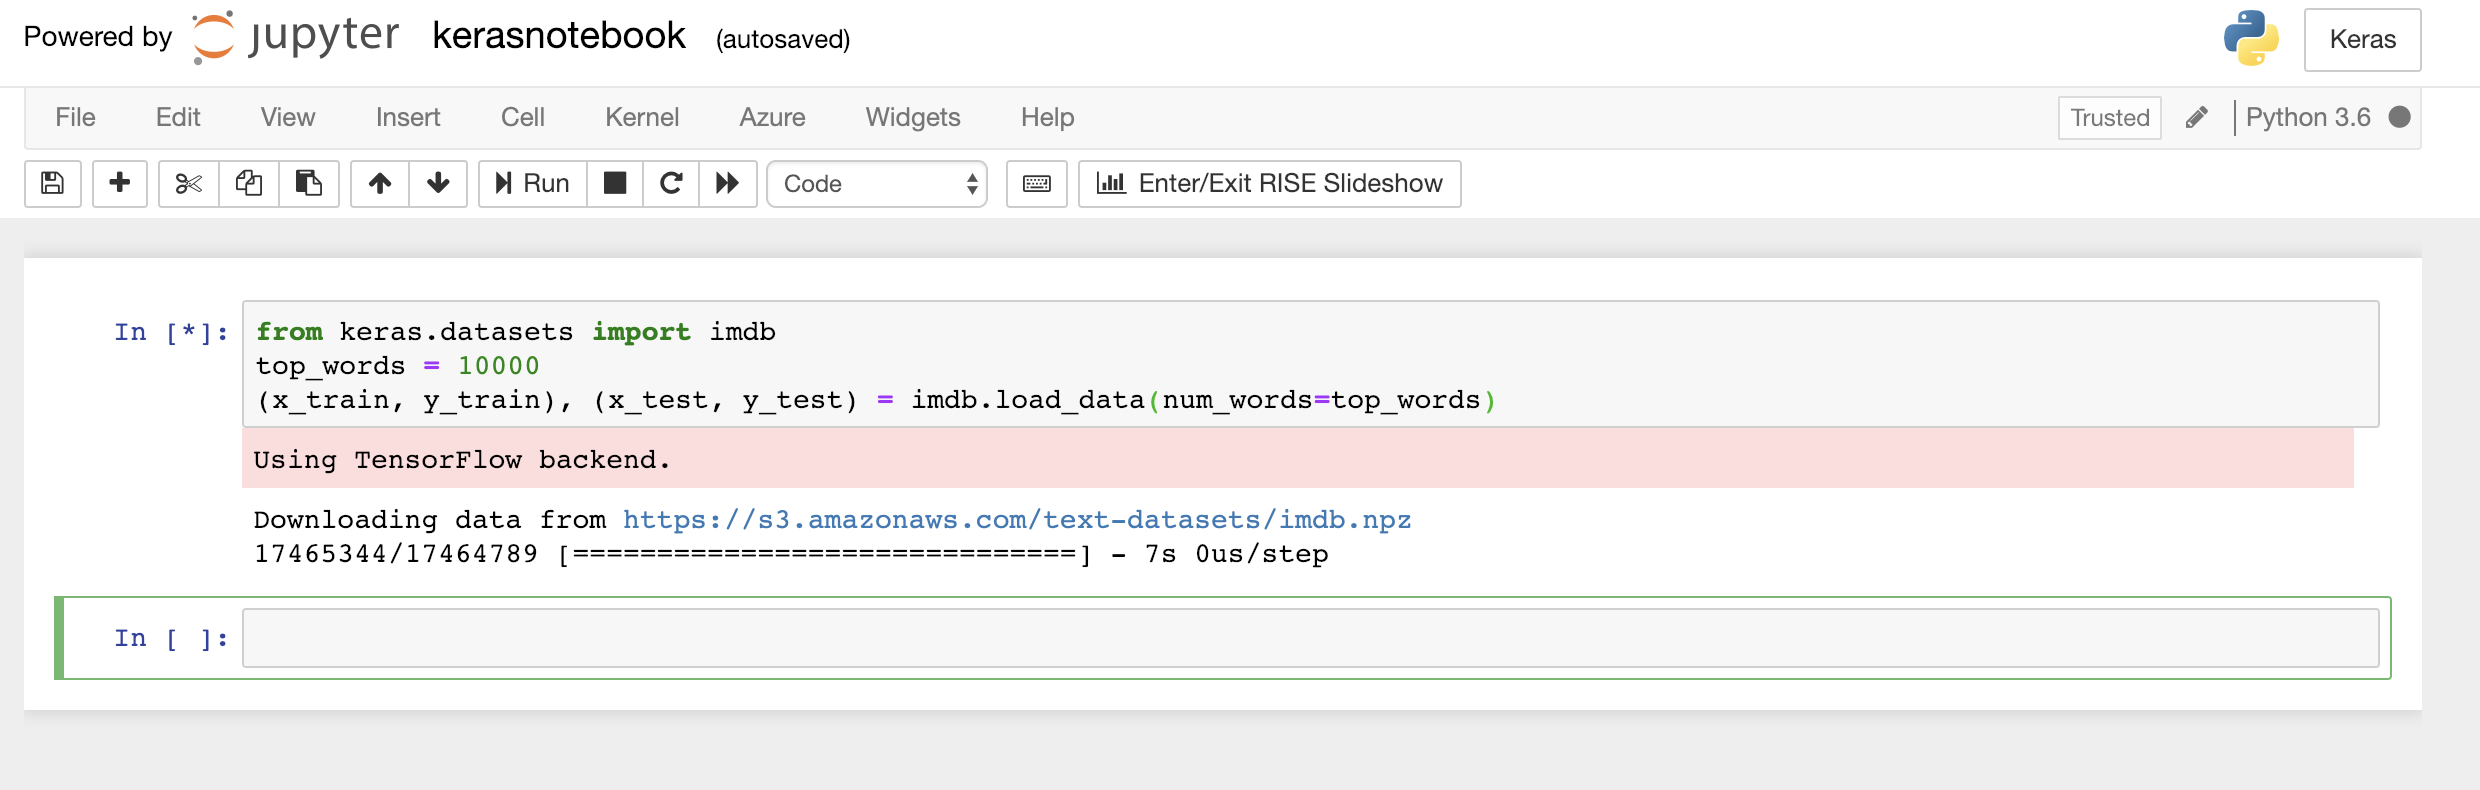This screenshot has height=790, width=2480.
Task: Open the Edit menu
Action: 178,117
